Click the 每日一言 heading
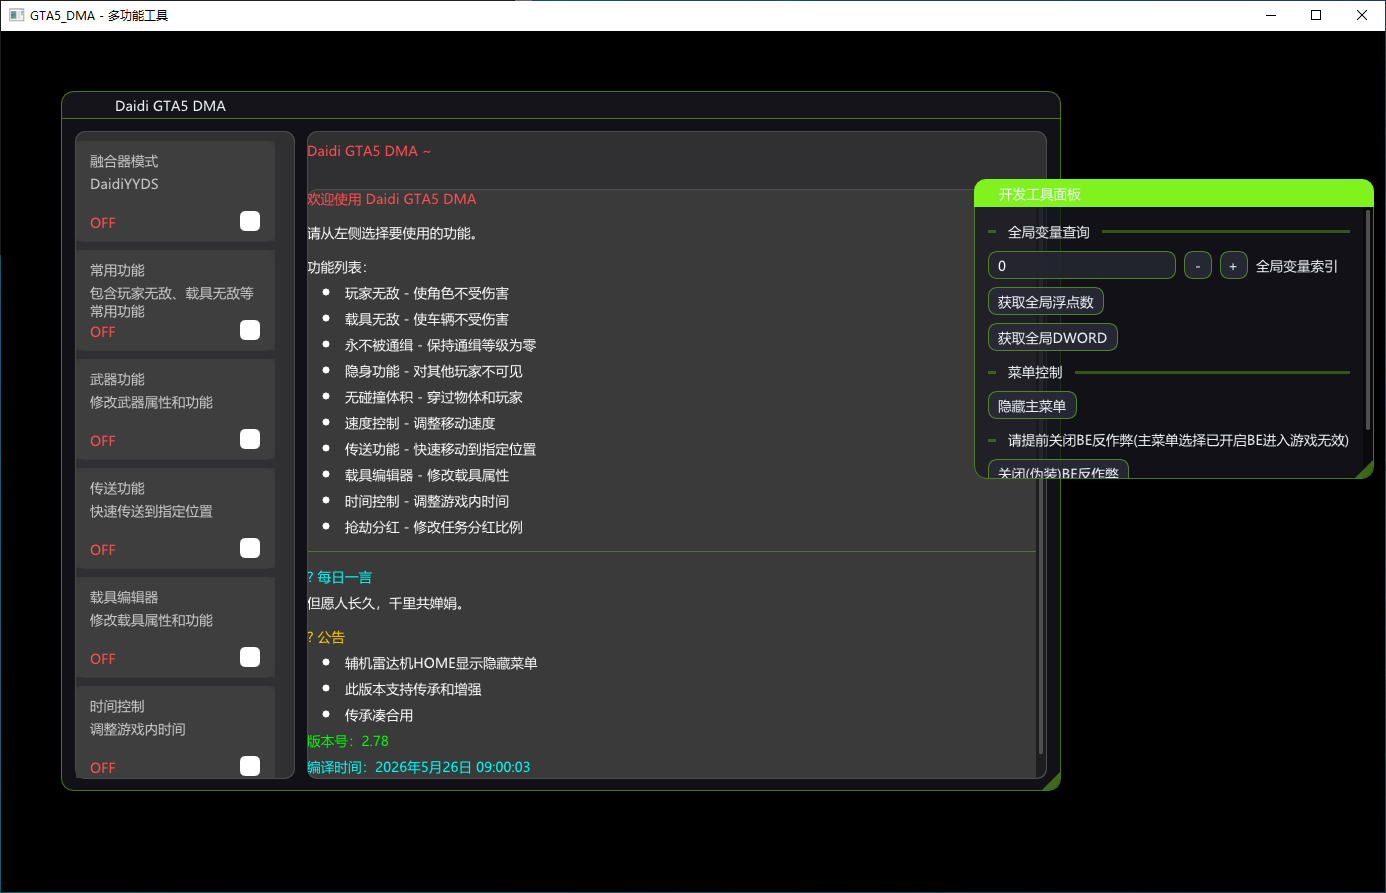This screenshot has height=893, width=1386. point(340,577)
